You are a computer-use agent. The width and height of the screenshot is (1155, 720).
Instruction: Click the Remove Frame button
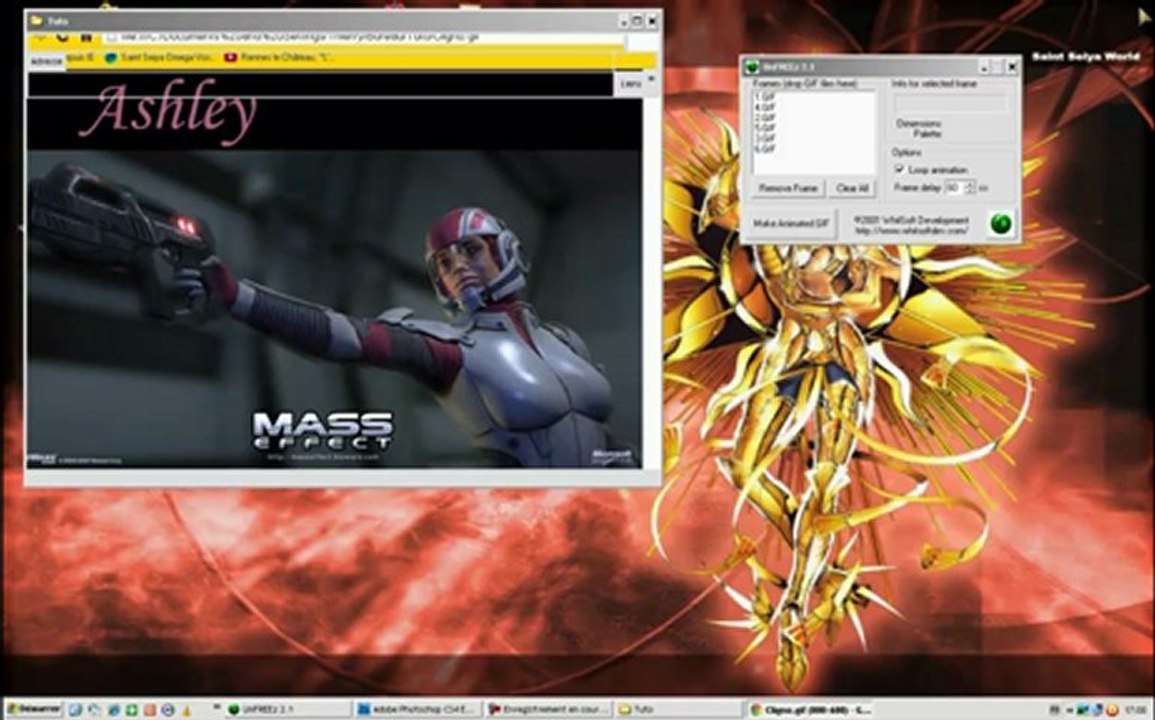pyautogui.click(x=787, y=189)
